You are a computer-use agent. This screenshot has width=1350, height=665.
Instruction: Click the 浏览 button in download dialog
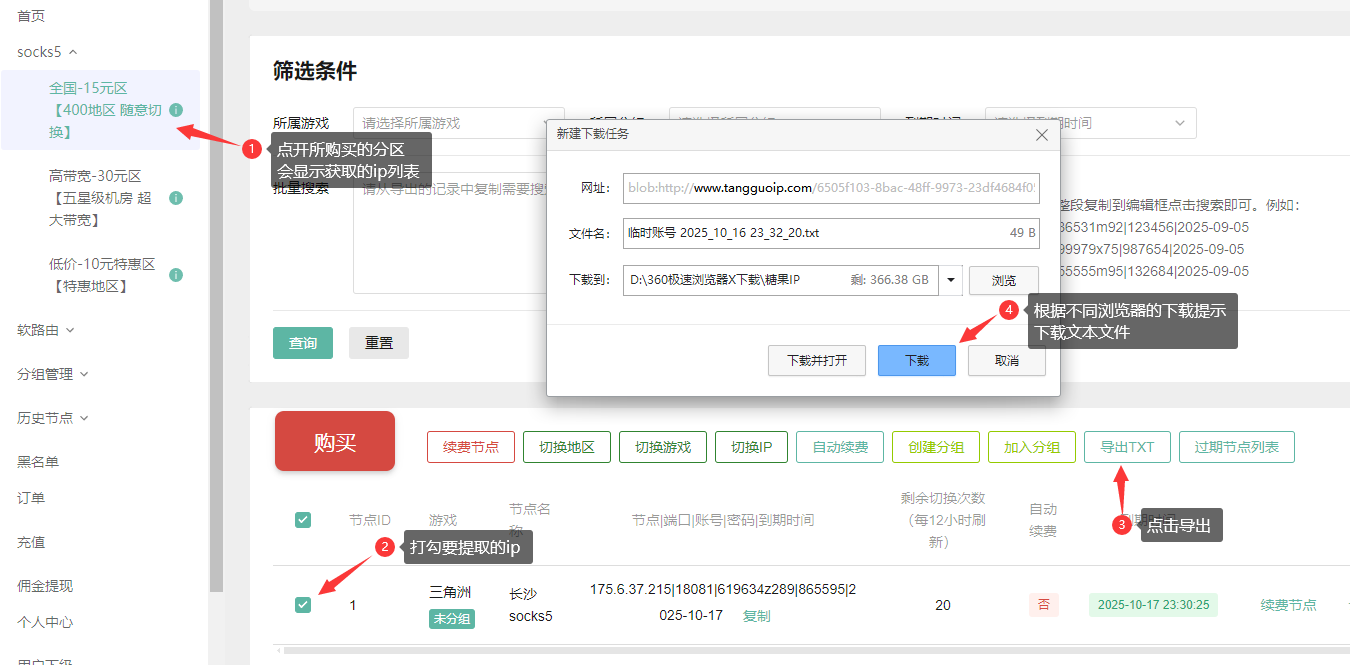(x=1003, y=281)
